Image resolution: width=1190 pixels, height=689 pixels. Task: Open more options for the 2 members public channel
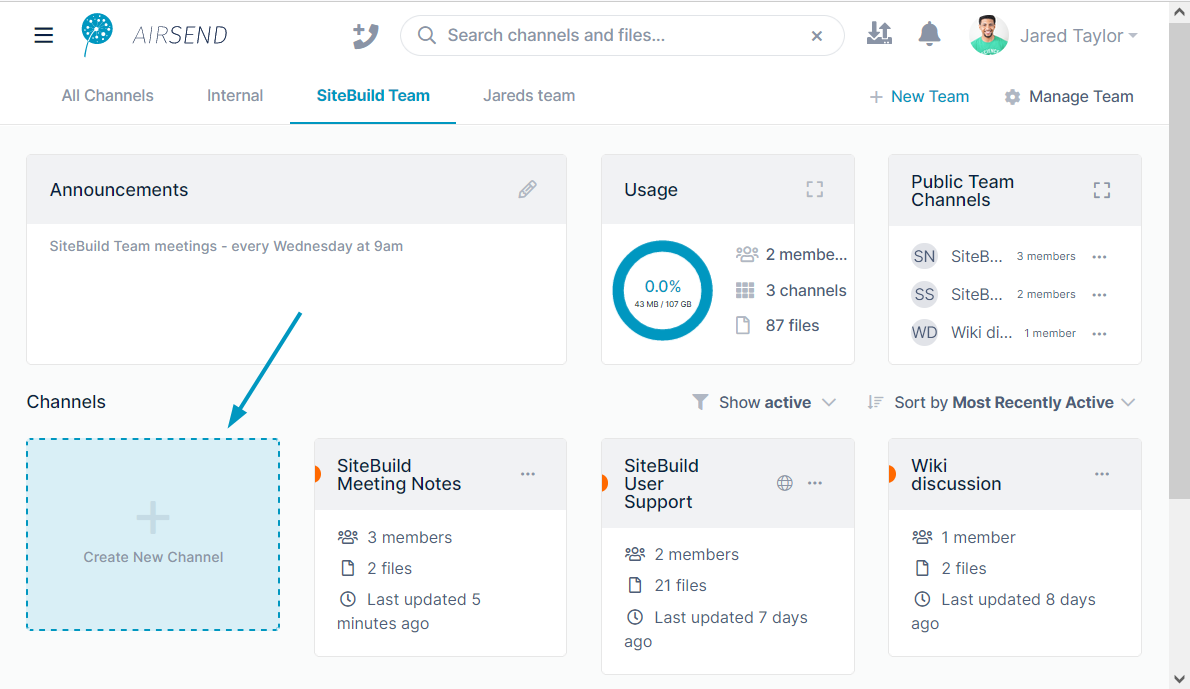1099,295
